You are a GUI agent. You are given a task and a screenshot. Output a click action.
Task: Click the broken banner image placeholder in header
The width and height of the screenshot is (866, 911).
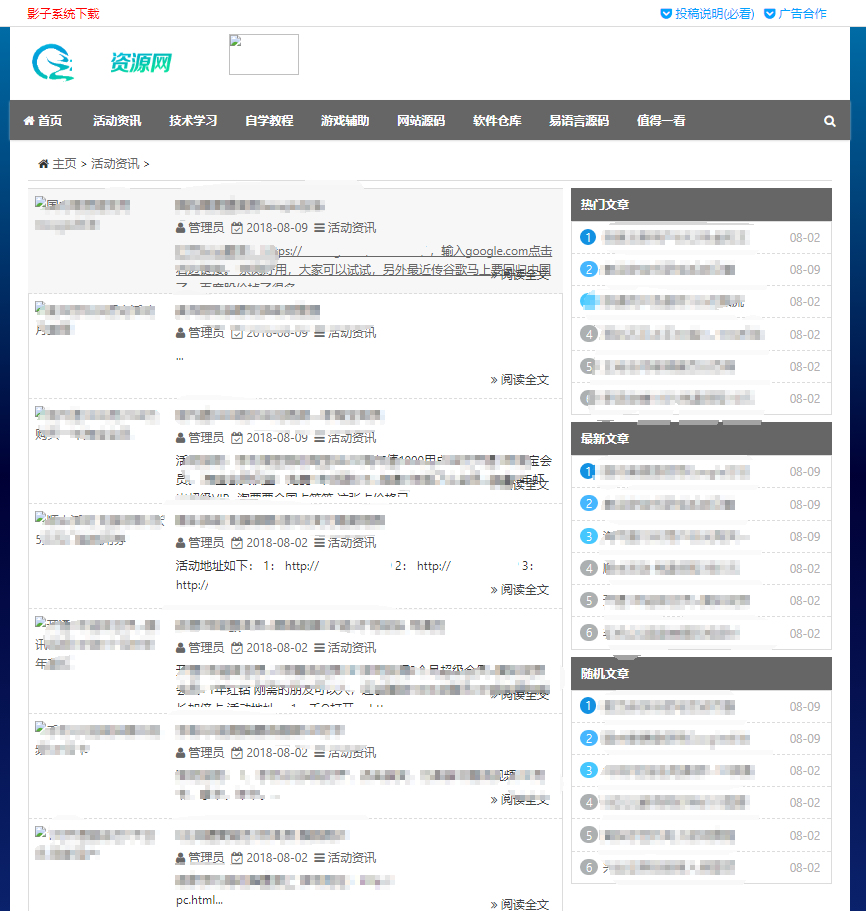[263, 54]
